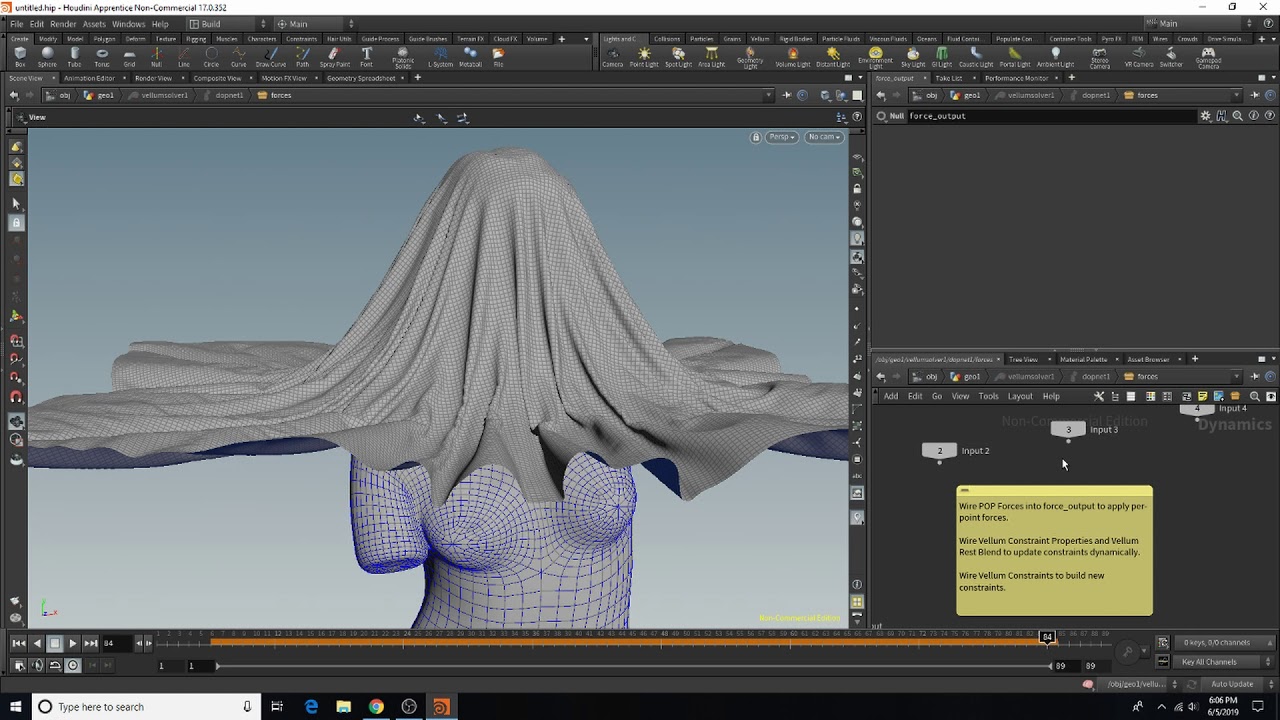The height and width of the screenshot is (720, 1280).
Task: Open the No cam camera dropdown
Action: coord(824,137)
